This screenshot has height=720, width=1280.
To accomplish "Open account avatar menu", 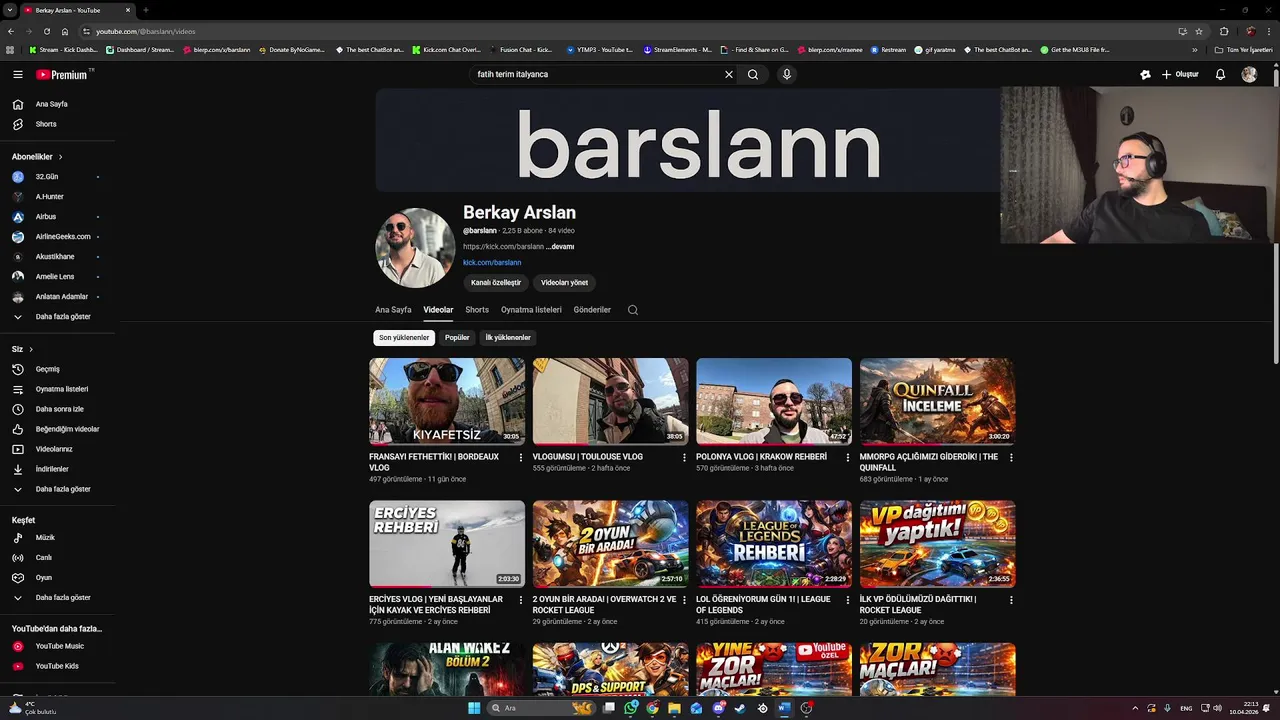I will tap(1249, 74).
